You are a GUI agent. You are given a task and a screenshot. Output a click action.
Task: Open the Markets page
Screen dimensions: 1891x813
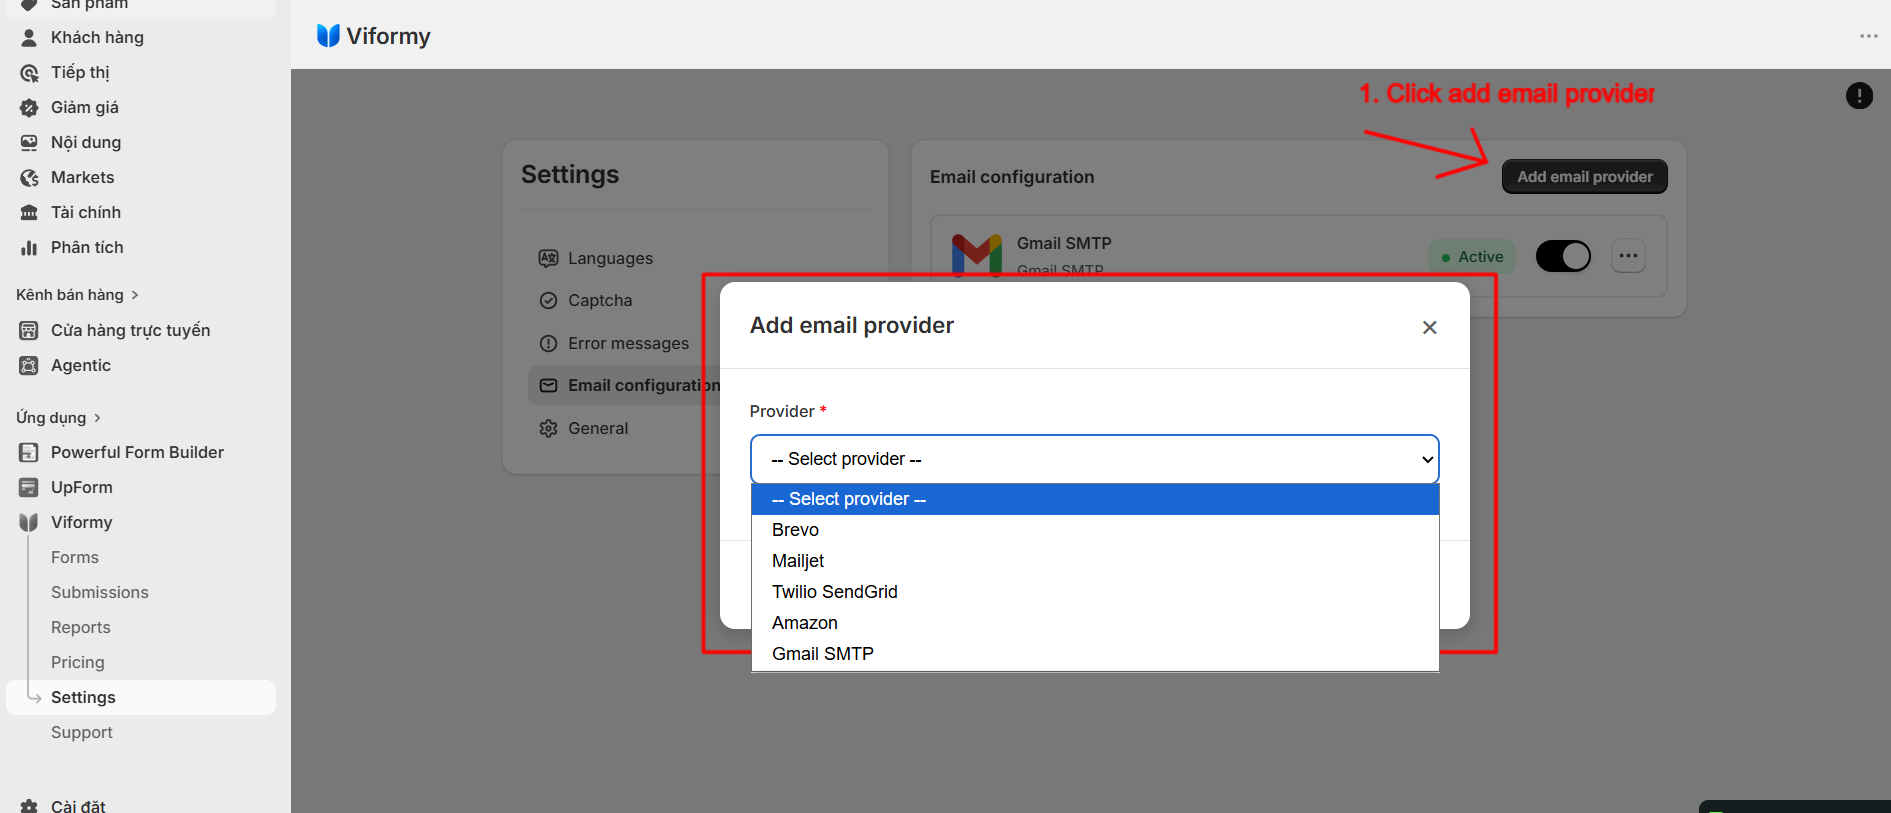point(82,177)
